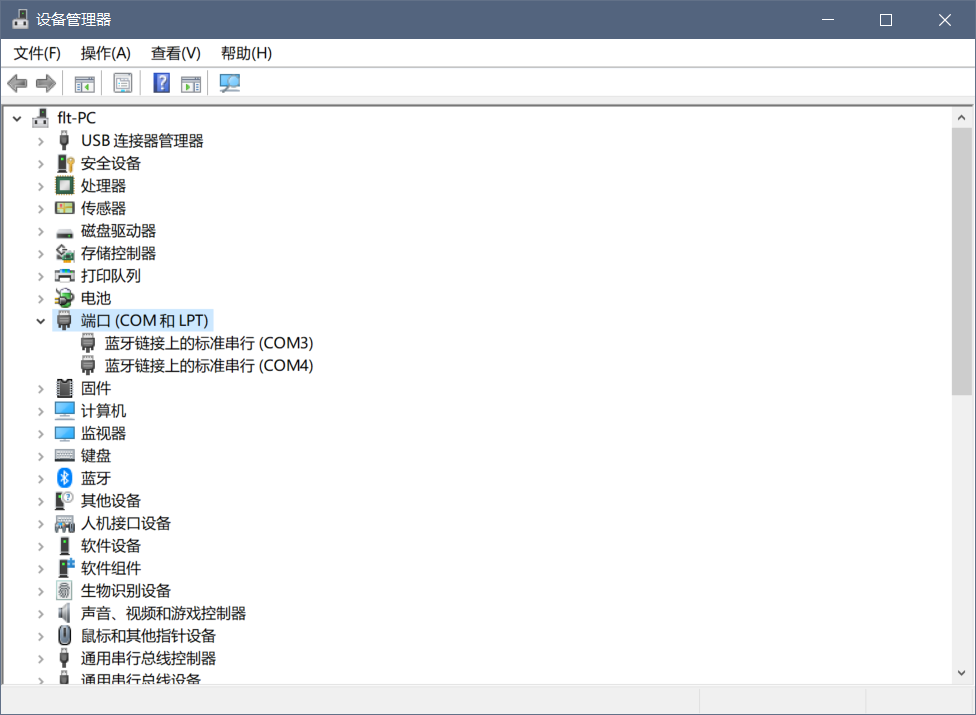
Task: Expand the 通用串行总线控制器 category
Action: pyautogui.click(x=41, y=658)
